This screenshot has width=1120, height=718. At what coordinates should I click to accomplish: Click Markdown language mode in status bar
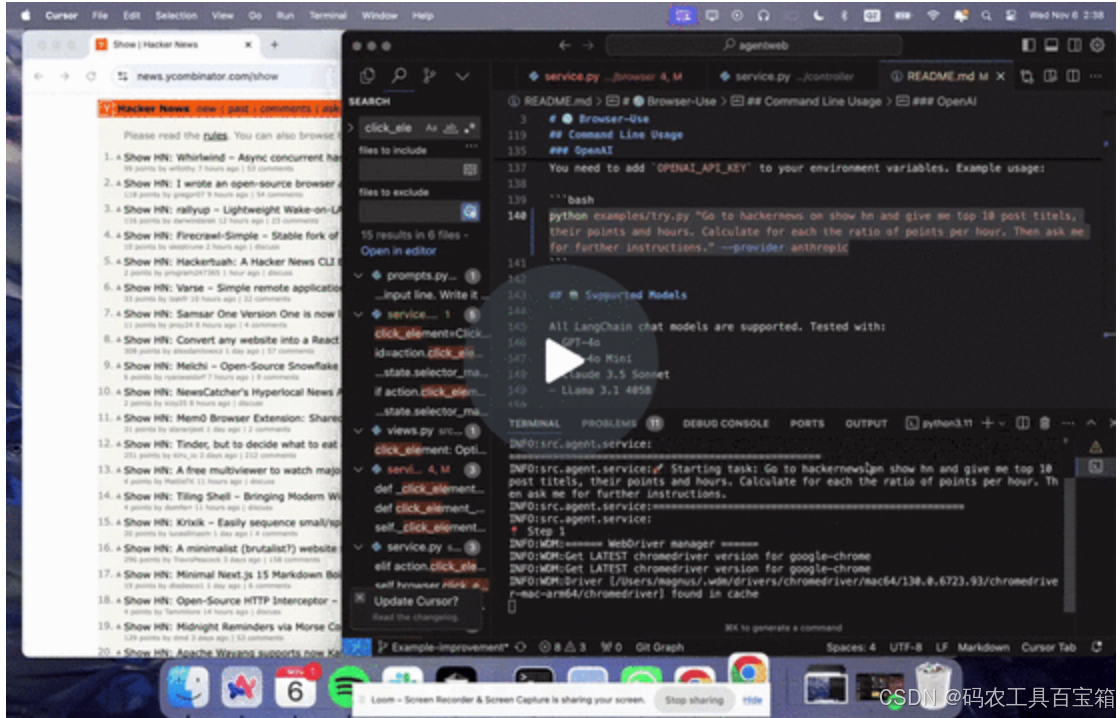point(983,647)
